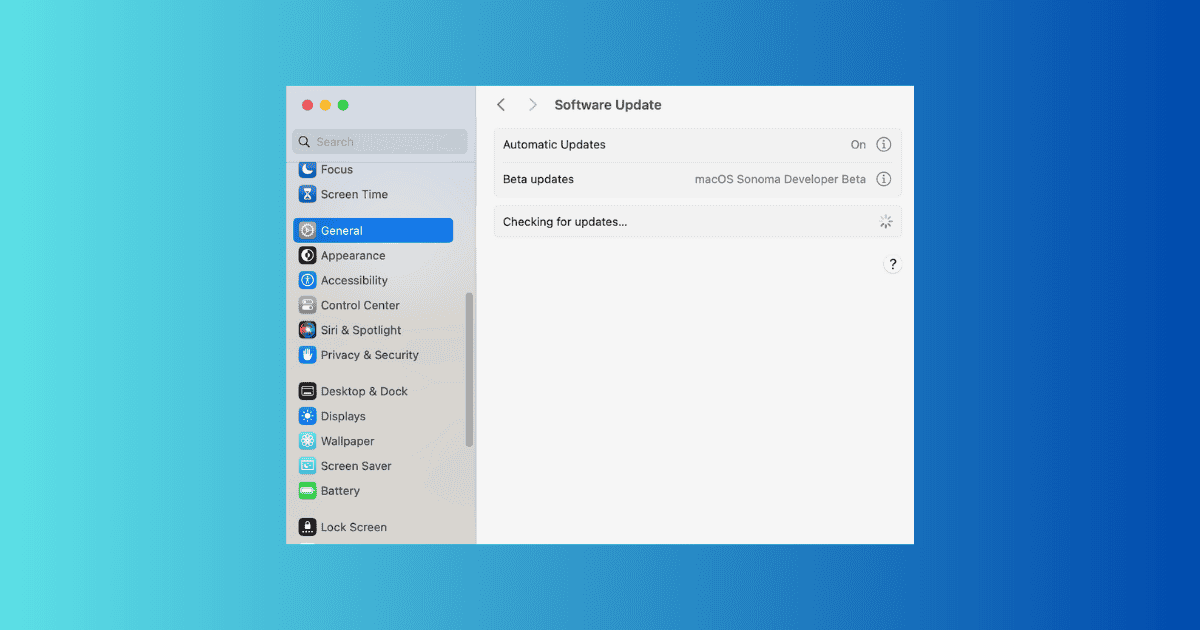Click the Appearance icon in sidebar
Image resolution: width=1200 pixels, height=630 pixels.
tap(307, 256)
